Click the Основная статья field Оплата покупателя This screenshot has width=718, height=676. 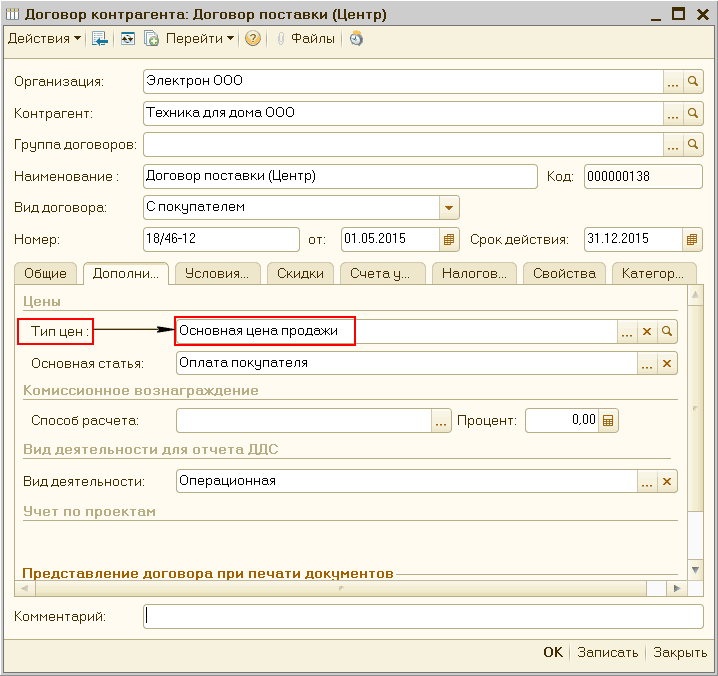[407, 364]
